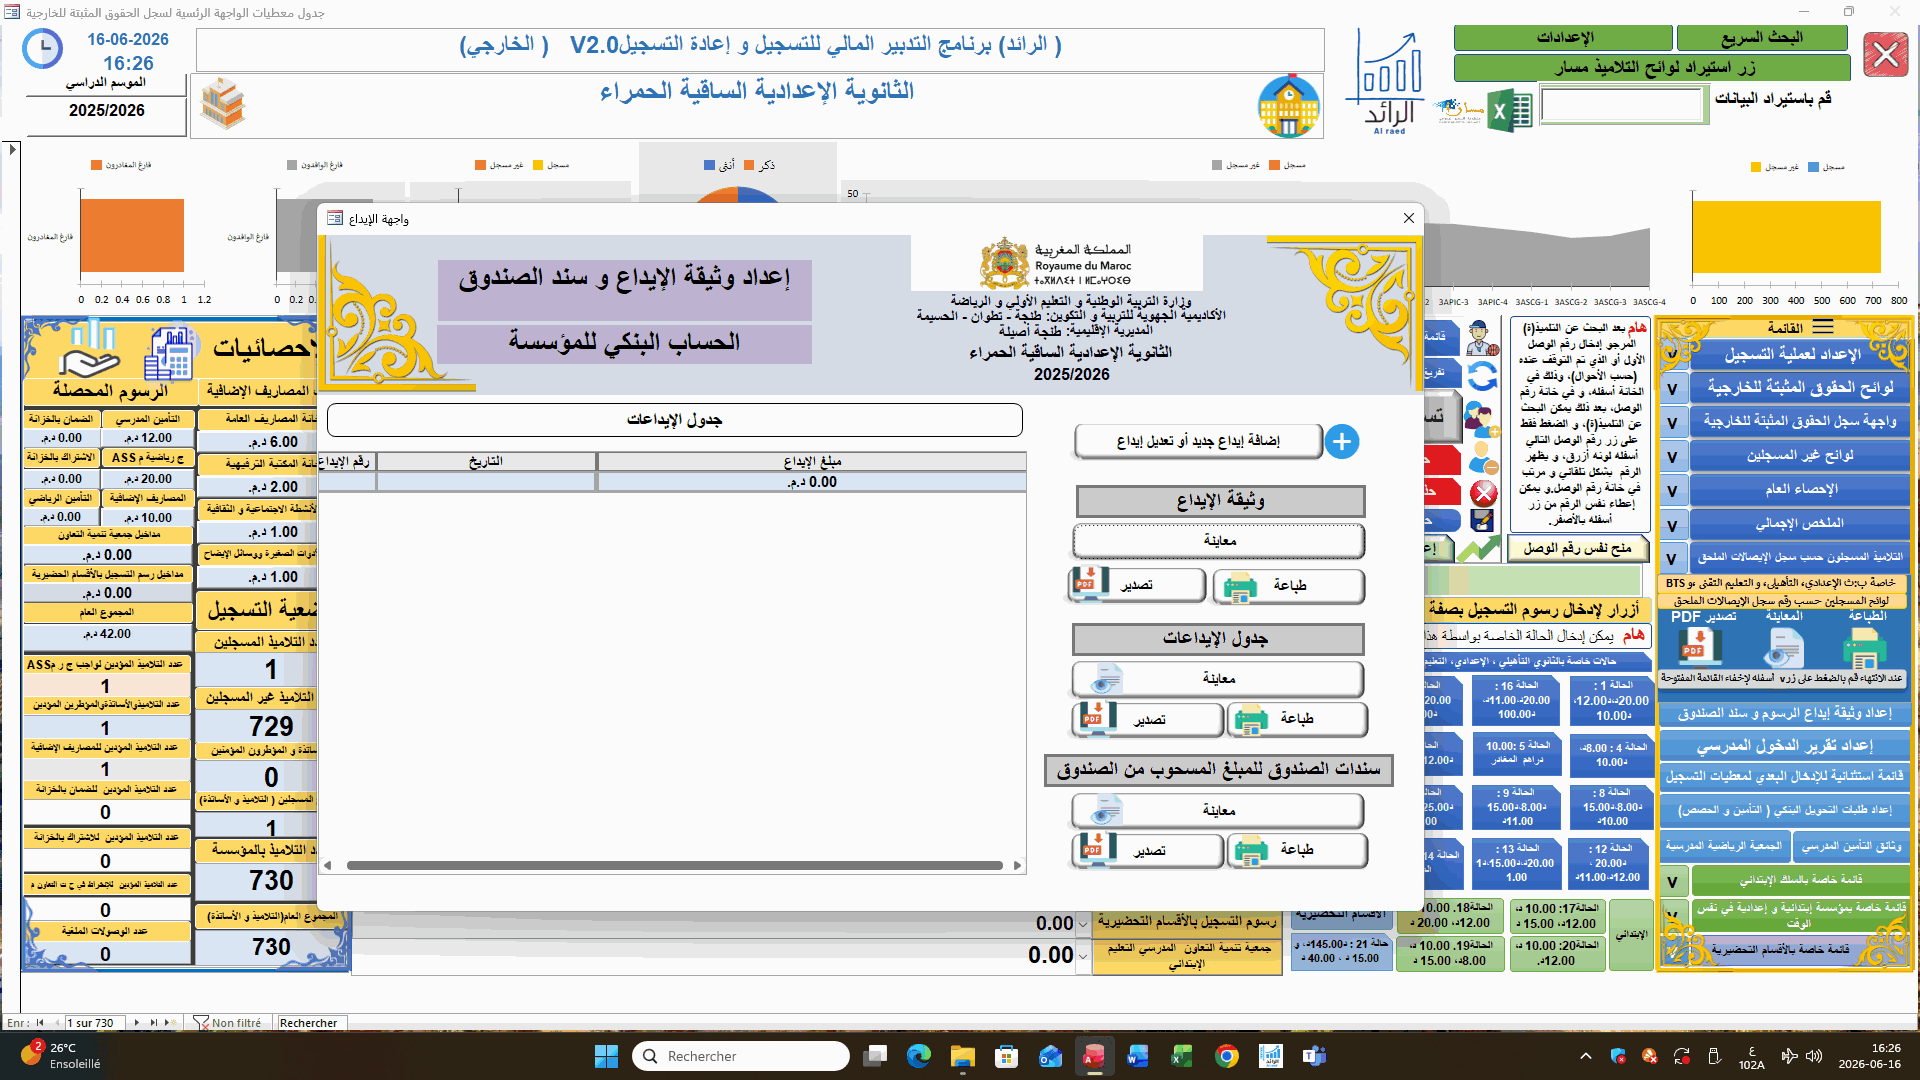This screenshot has height=1080, width=1920.
Task: Print the سندات الصندوق cash vouchers
Action: pyautogui.click(x=1297, y=850)
